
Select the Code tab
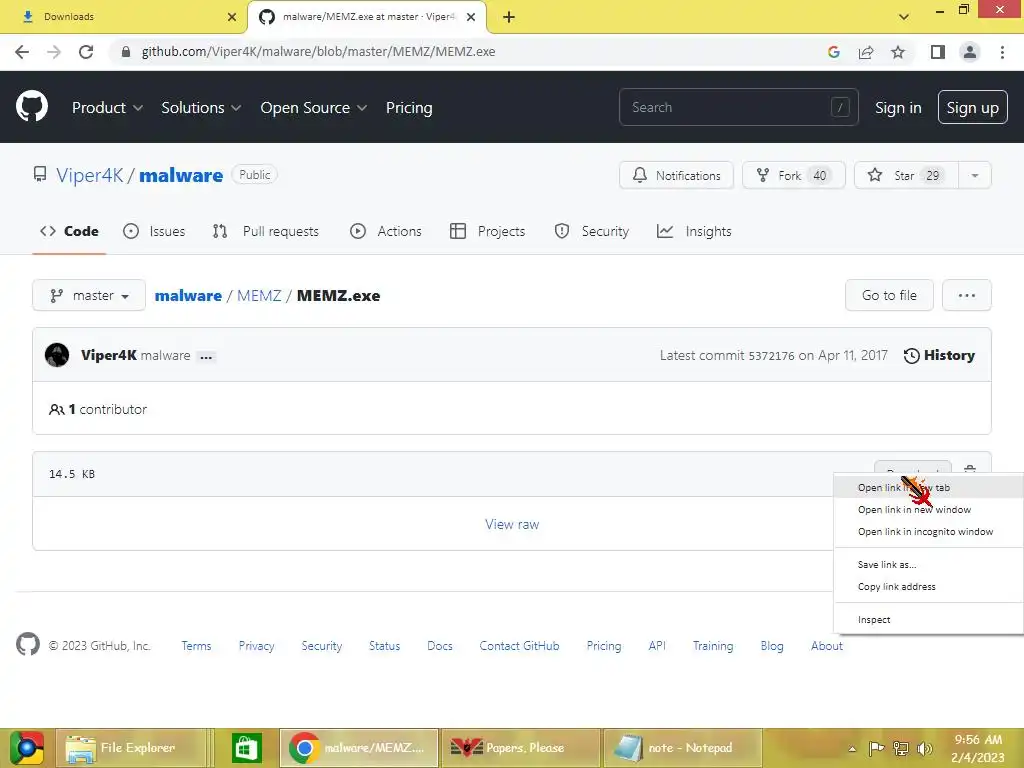69,231
